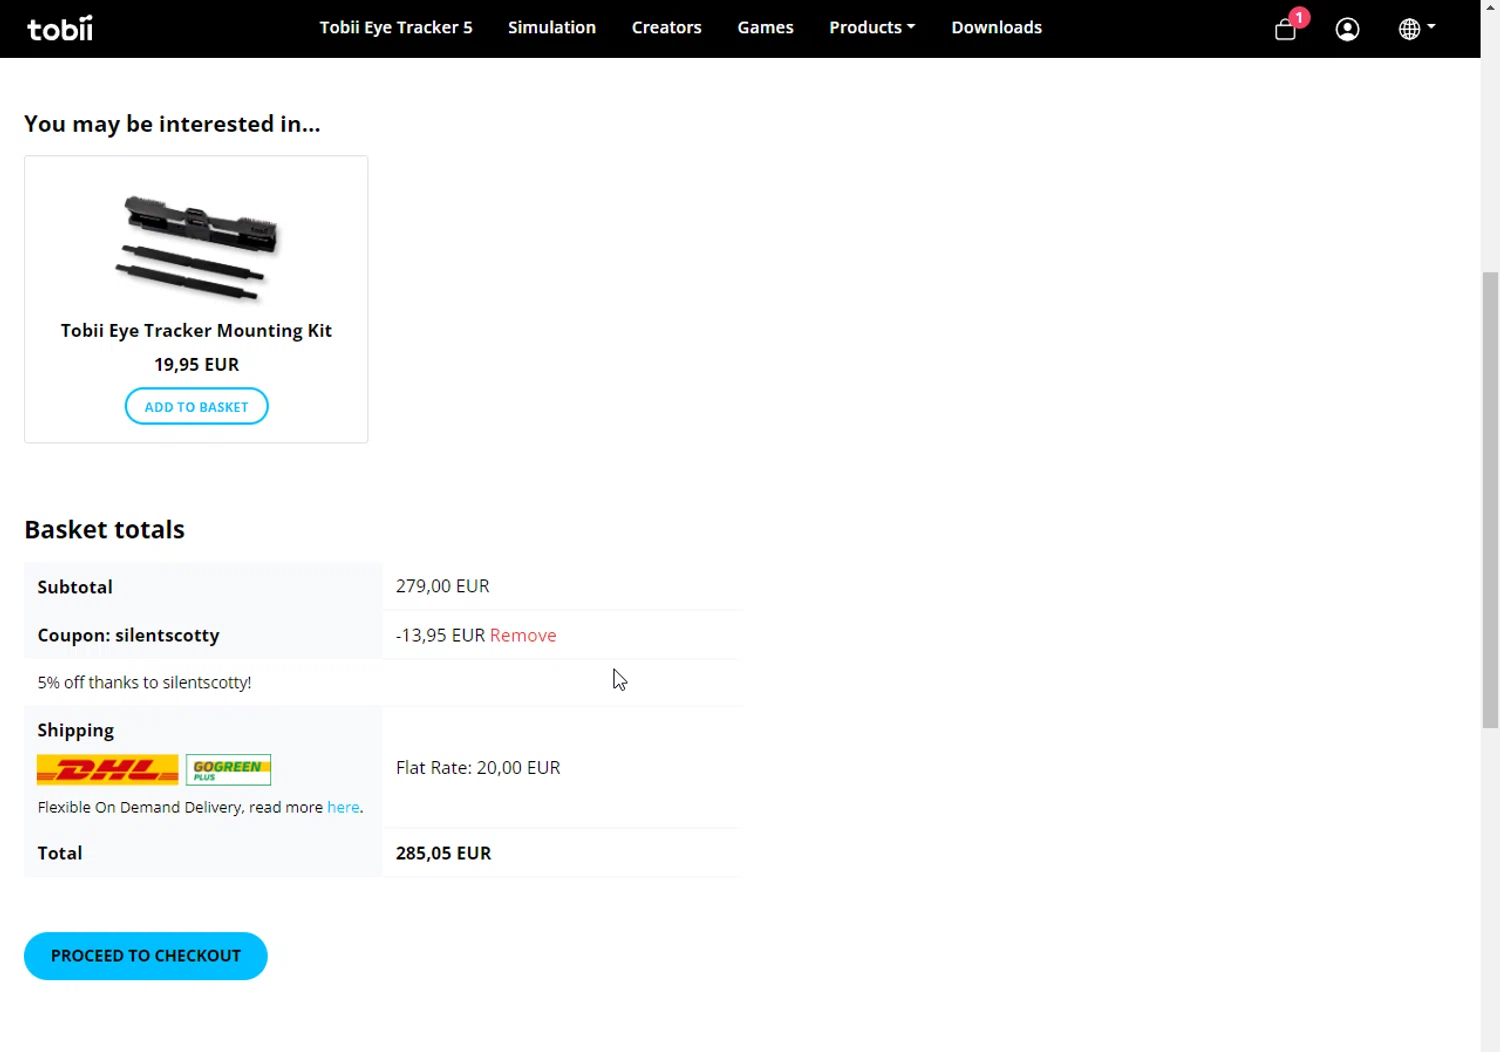The width and height of the screenshot is (1500, 1052).
Task: Select the '5% off thanks to silentscotty!' text
Action: pyautogui.click(x=144, y=682)
